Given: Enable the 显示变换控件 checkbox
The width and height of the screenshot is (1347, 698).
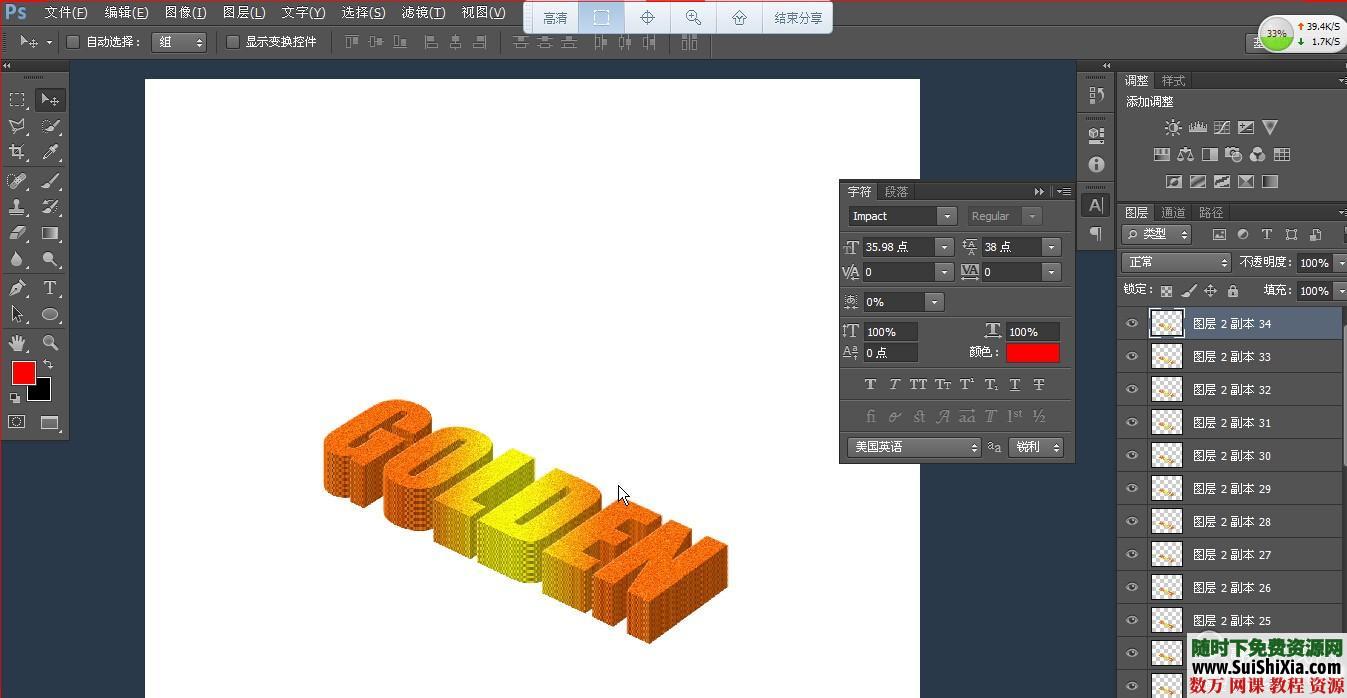Looking at the screenshot, I should tap(233, 42).
